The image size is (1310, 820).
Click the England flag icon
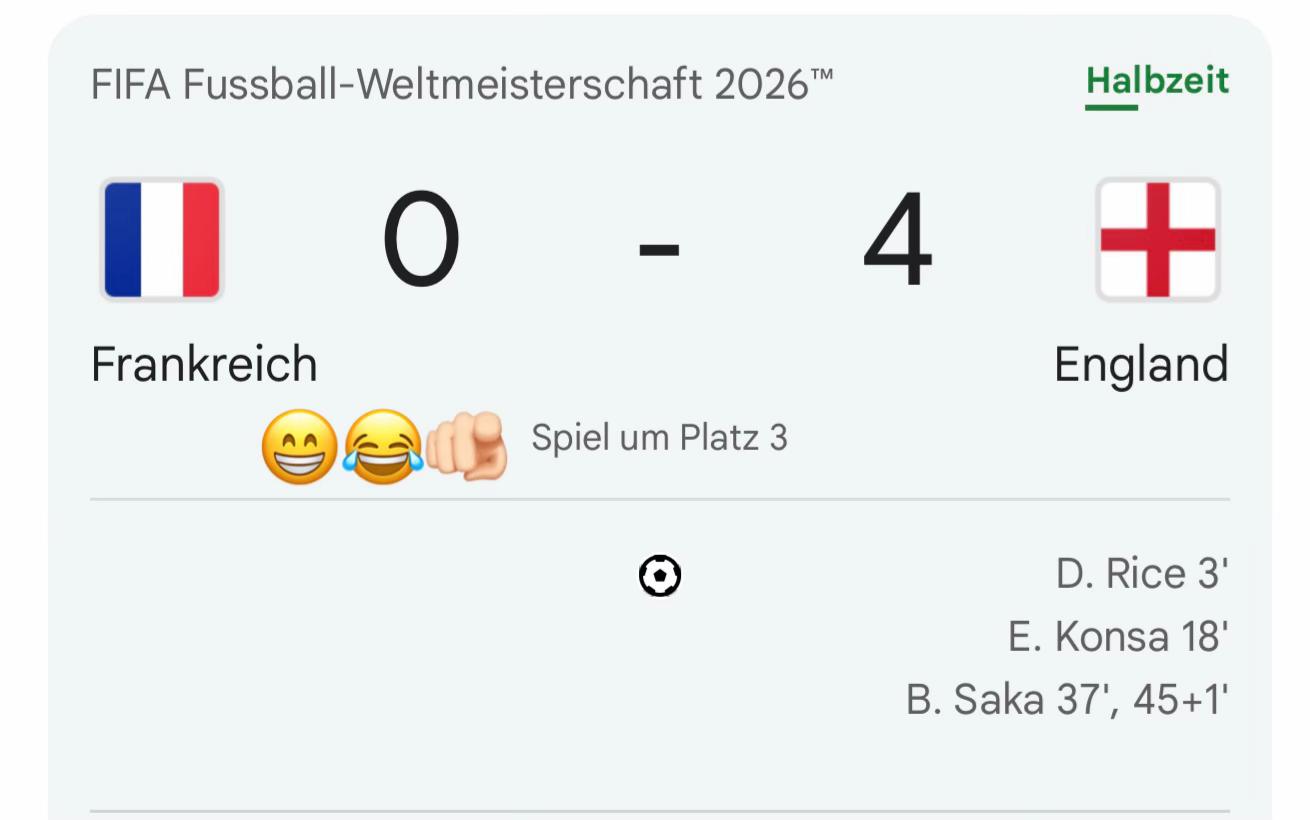1158,240
